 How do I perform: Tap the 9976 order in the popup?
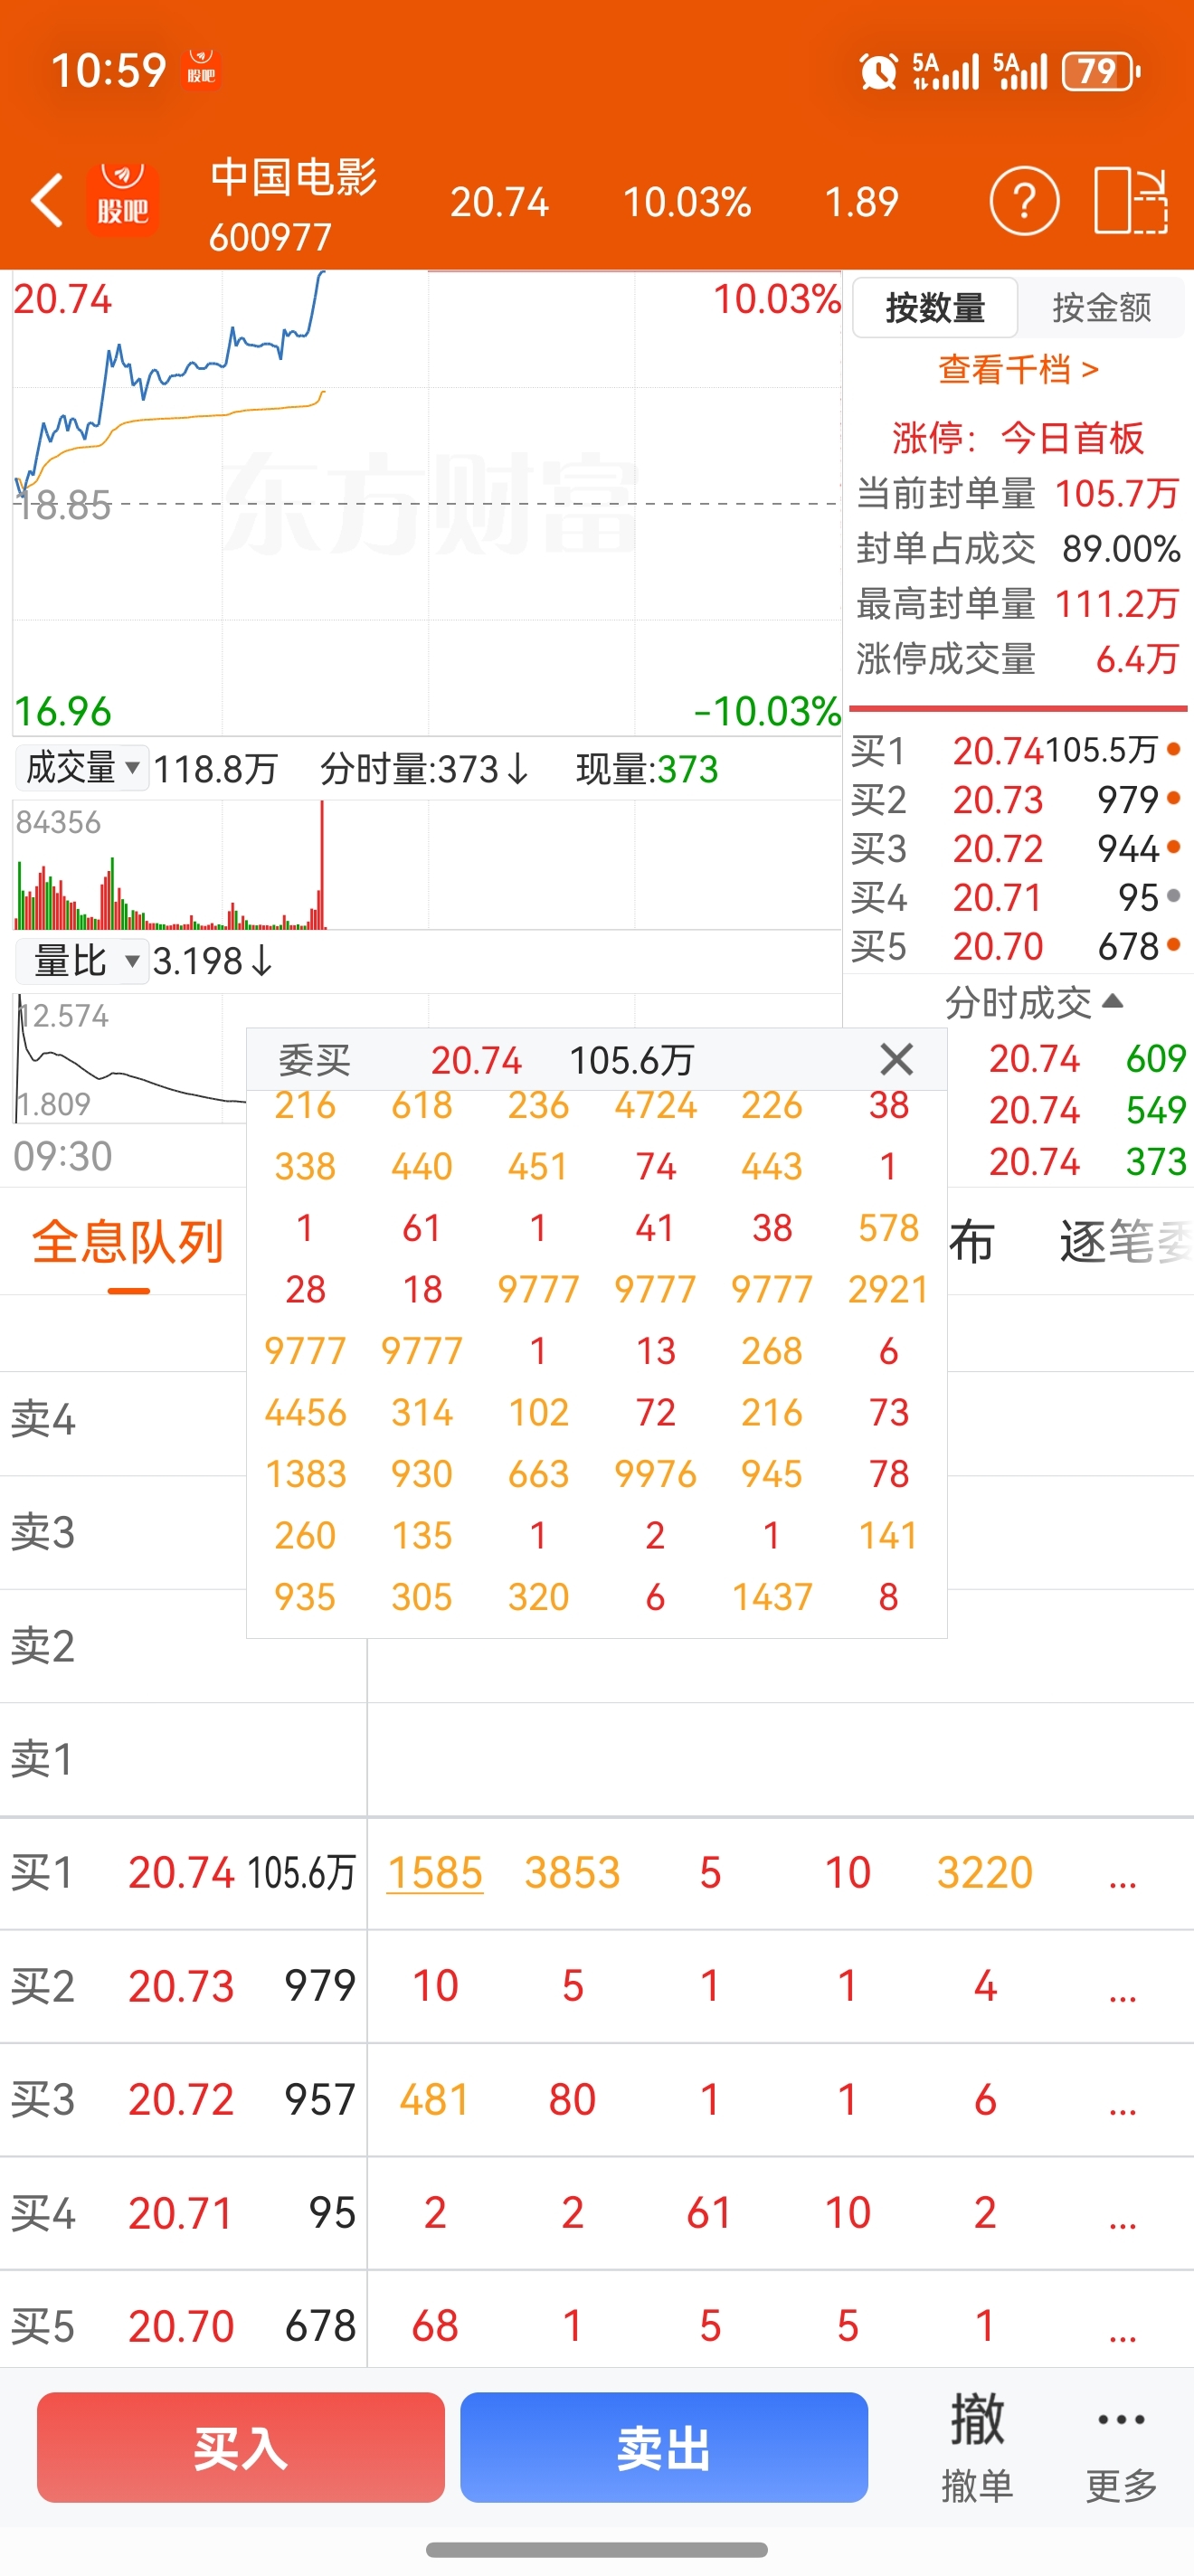[655, 1474]
